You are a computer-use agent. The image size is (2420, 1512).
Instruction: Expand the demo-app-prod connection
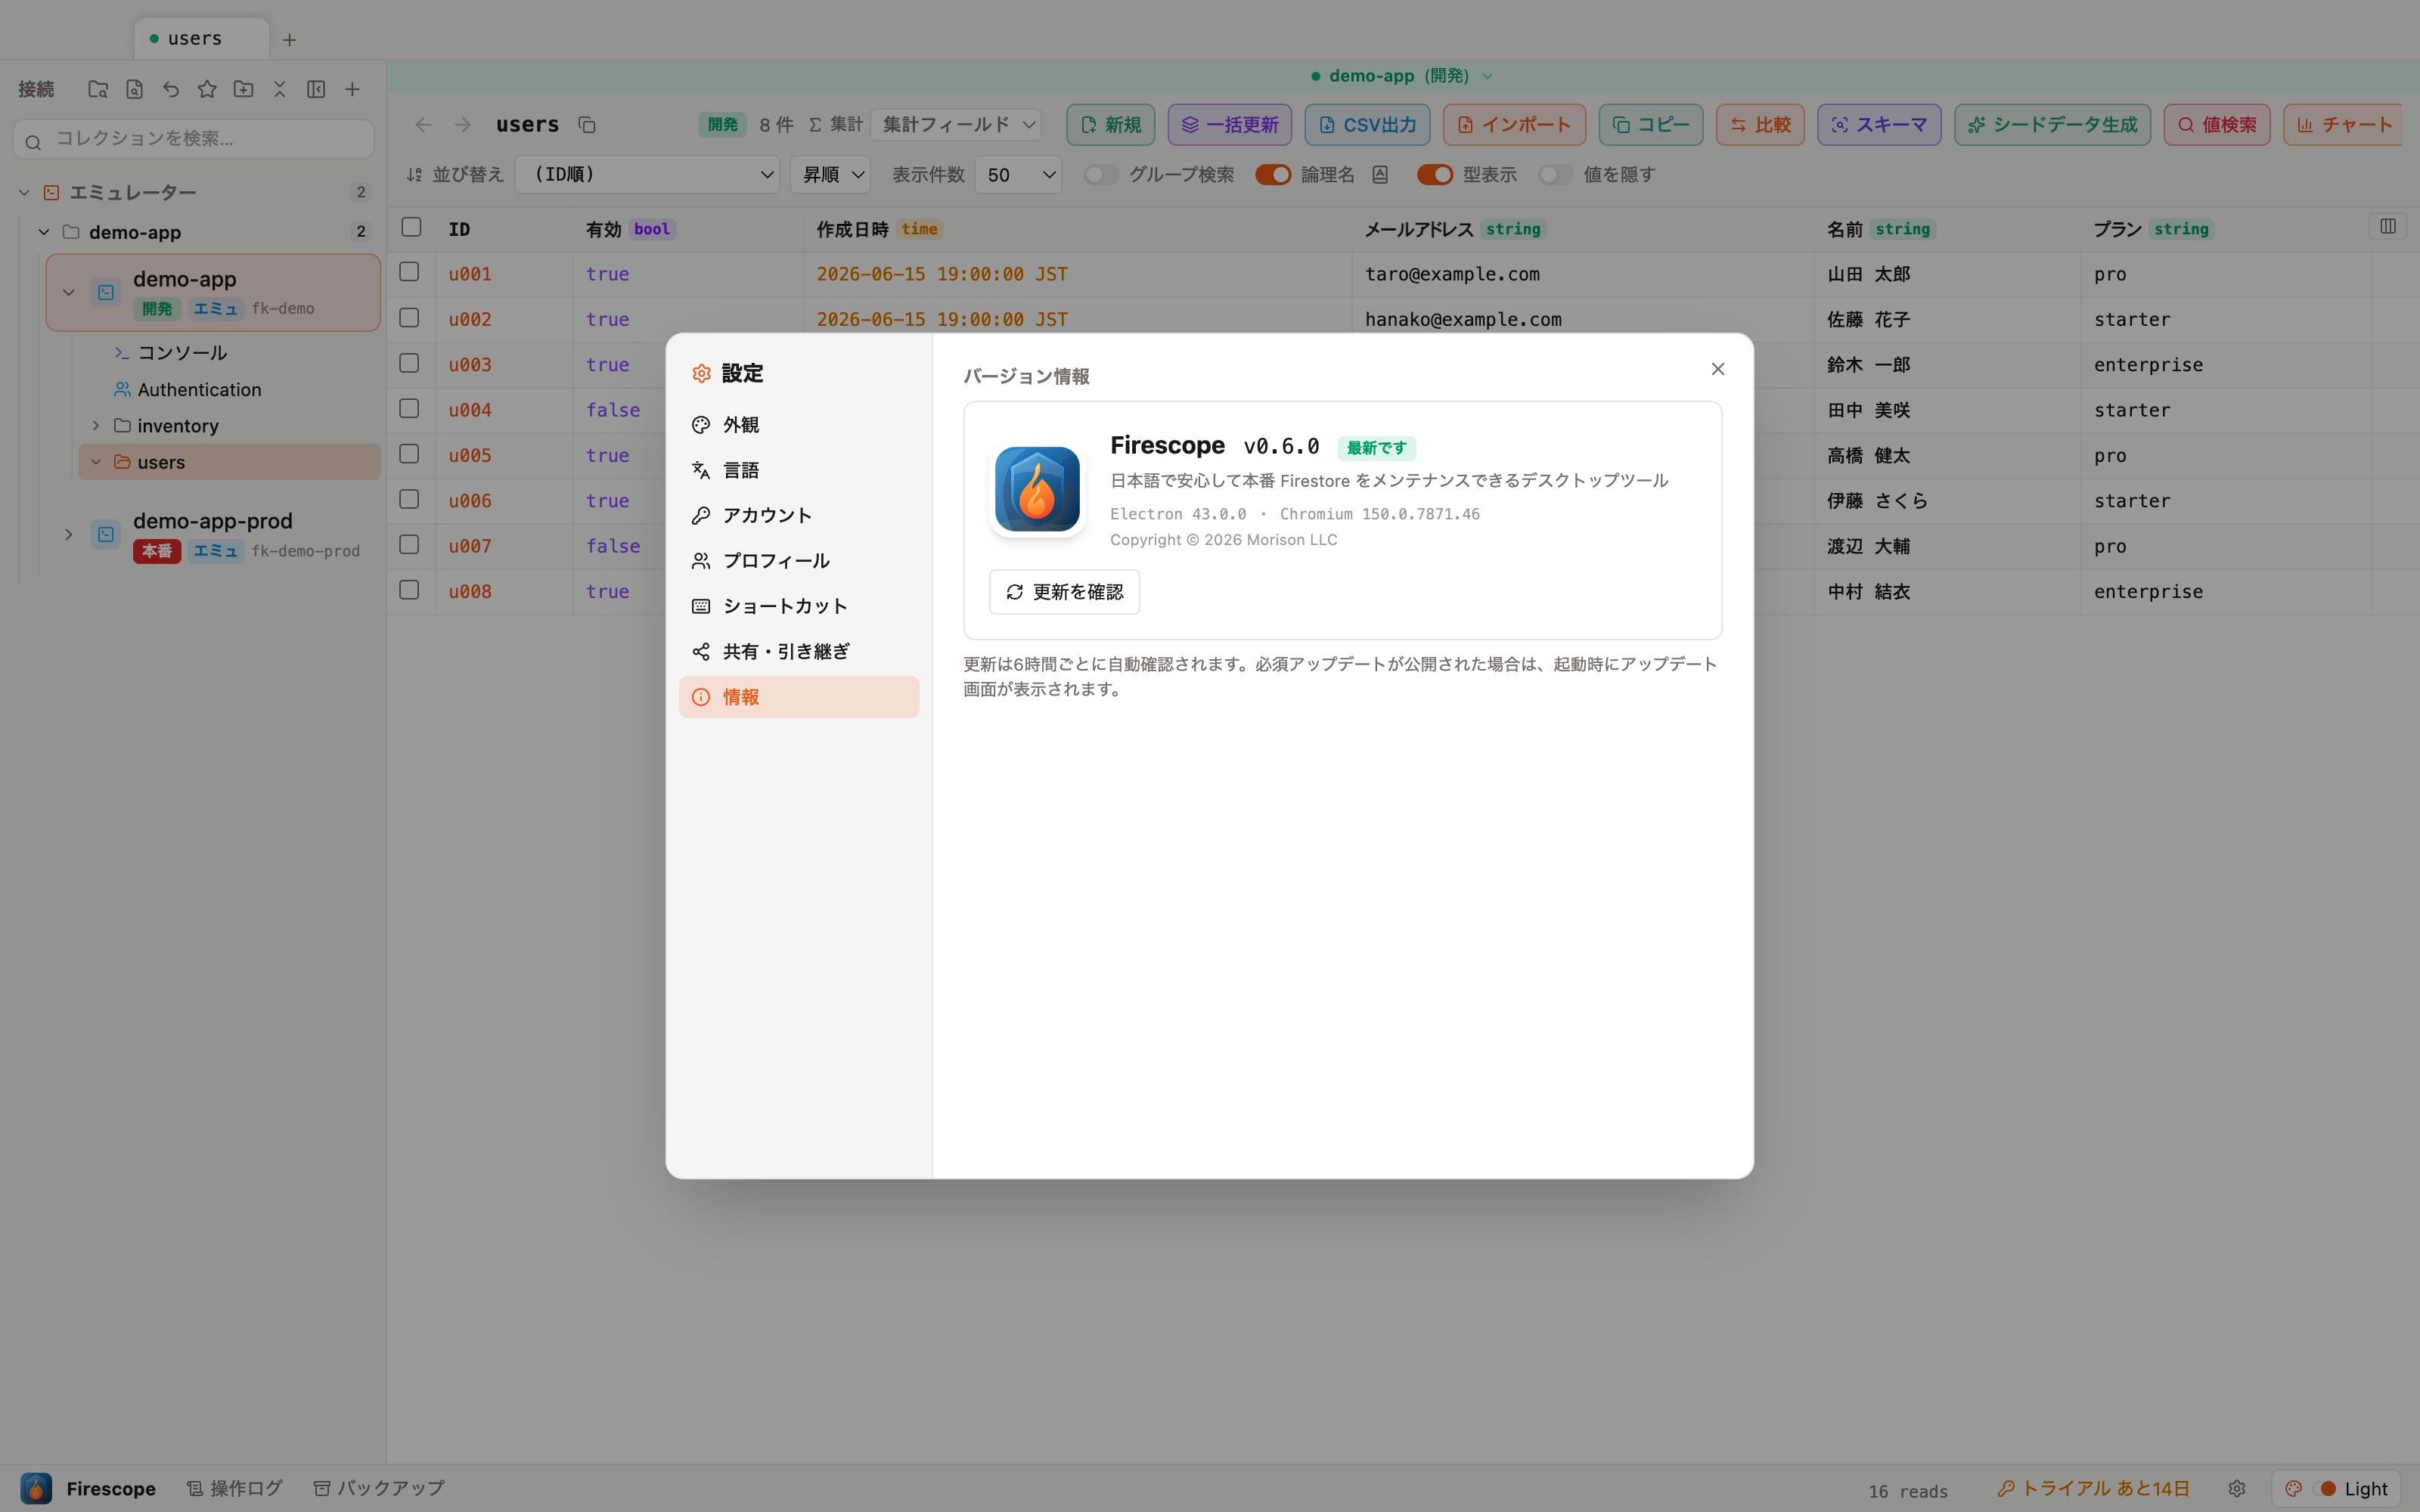tap(68, 534)
